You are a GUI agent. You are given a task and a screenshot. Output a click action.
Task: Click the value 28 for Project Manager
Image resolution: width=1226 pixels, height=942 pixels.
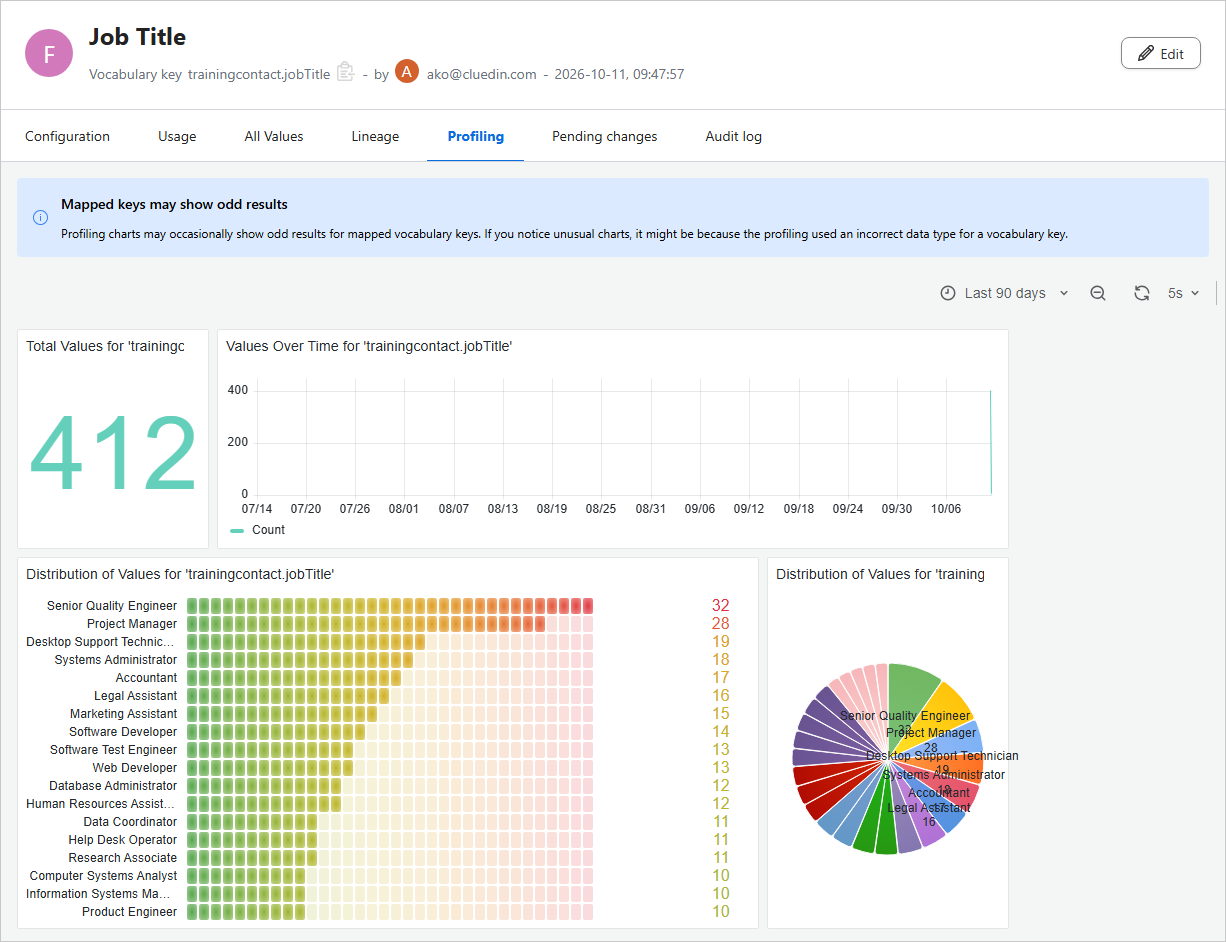click(x=721, y=624)
